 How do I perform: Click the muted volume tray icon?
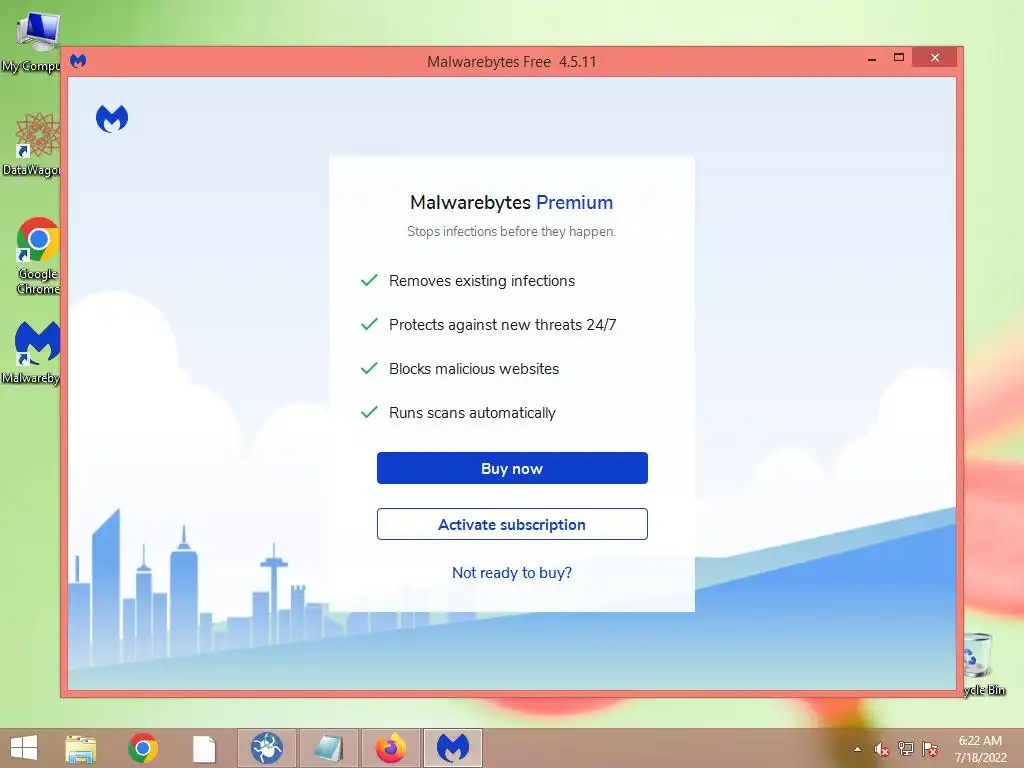click(881, 750)
